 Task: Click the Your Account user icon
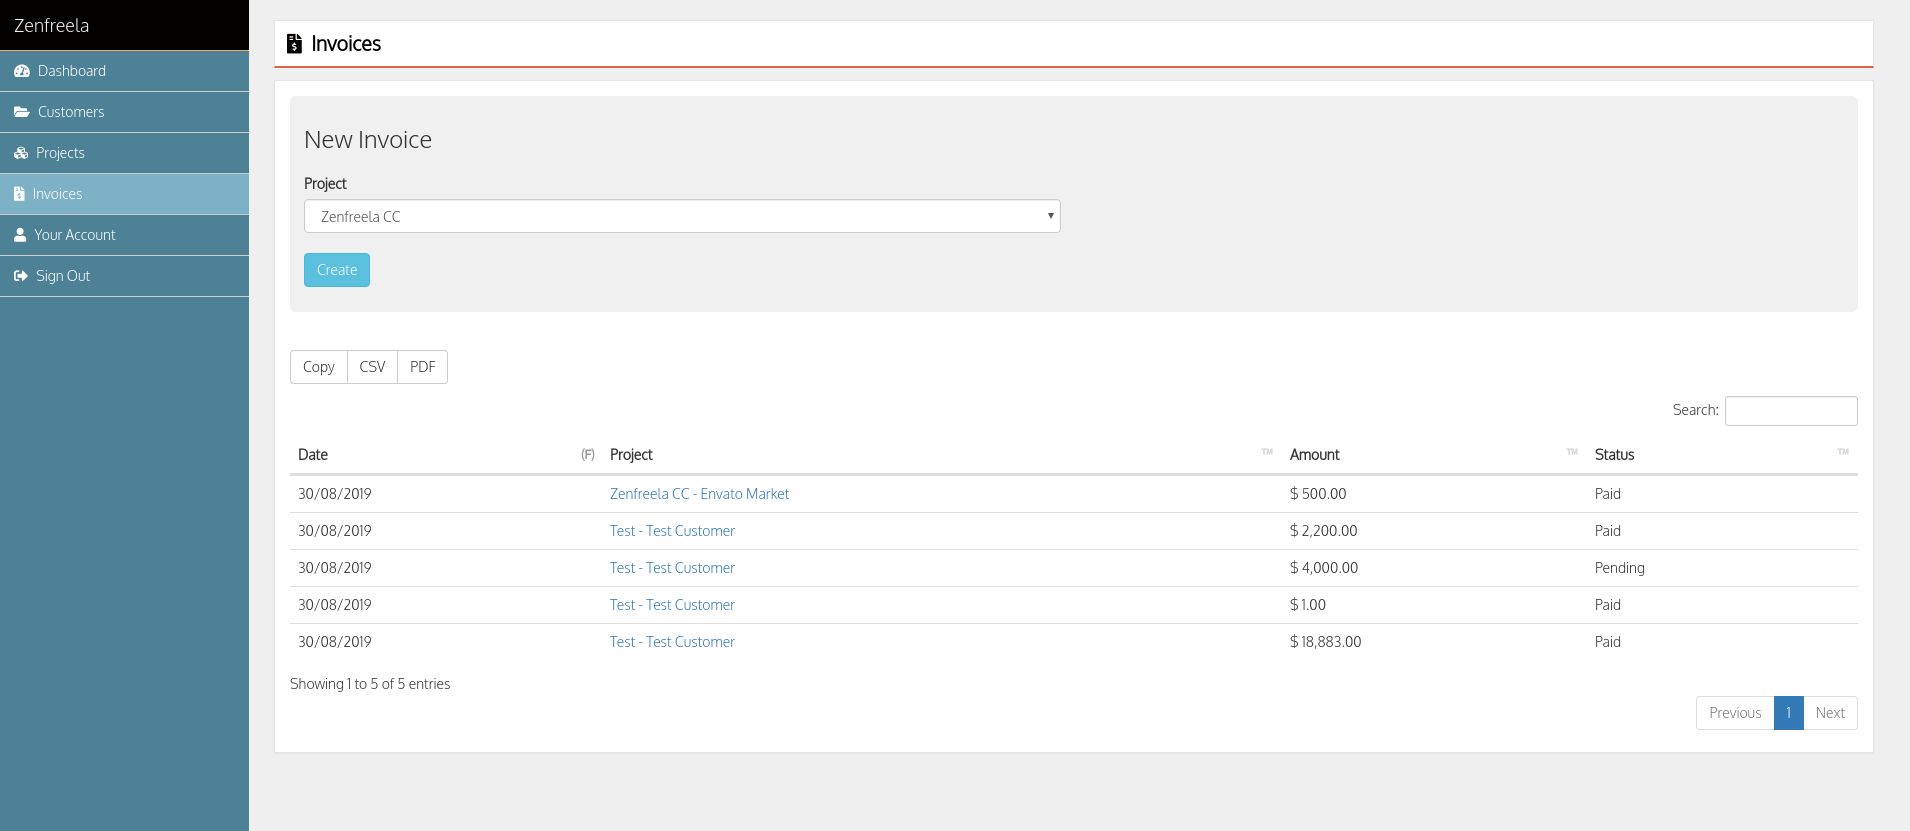pos(20,235)
